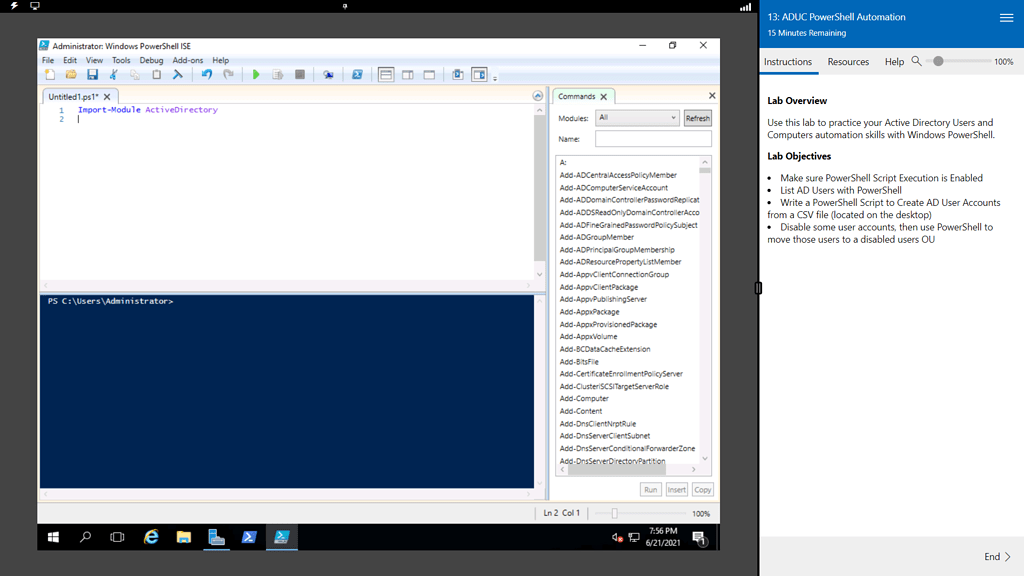This screenshot has height=576, width=1024.
Task: Open the Redo icon on the toolbar
Action: pyautogui.click(x=229, y=74)
